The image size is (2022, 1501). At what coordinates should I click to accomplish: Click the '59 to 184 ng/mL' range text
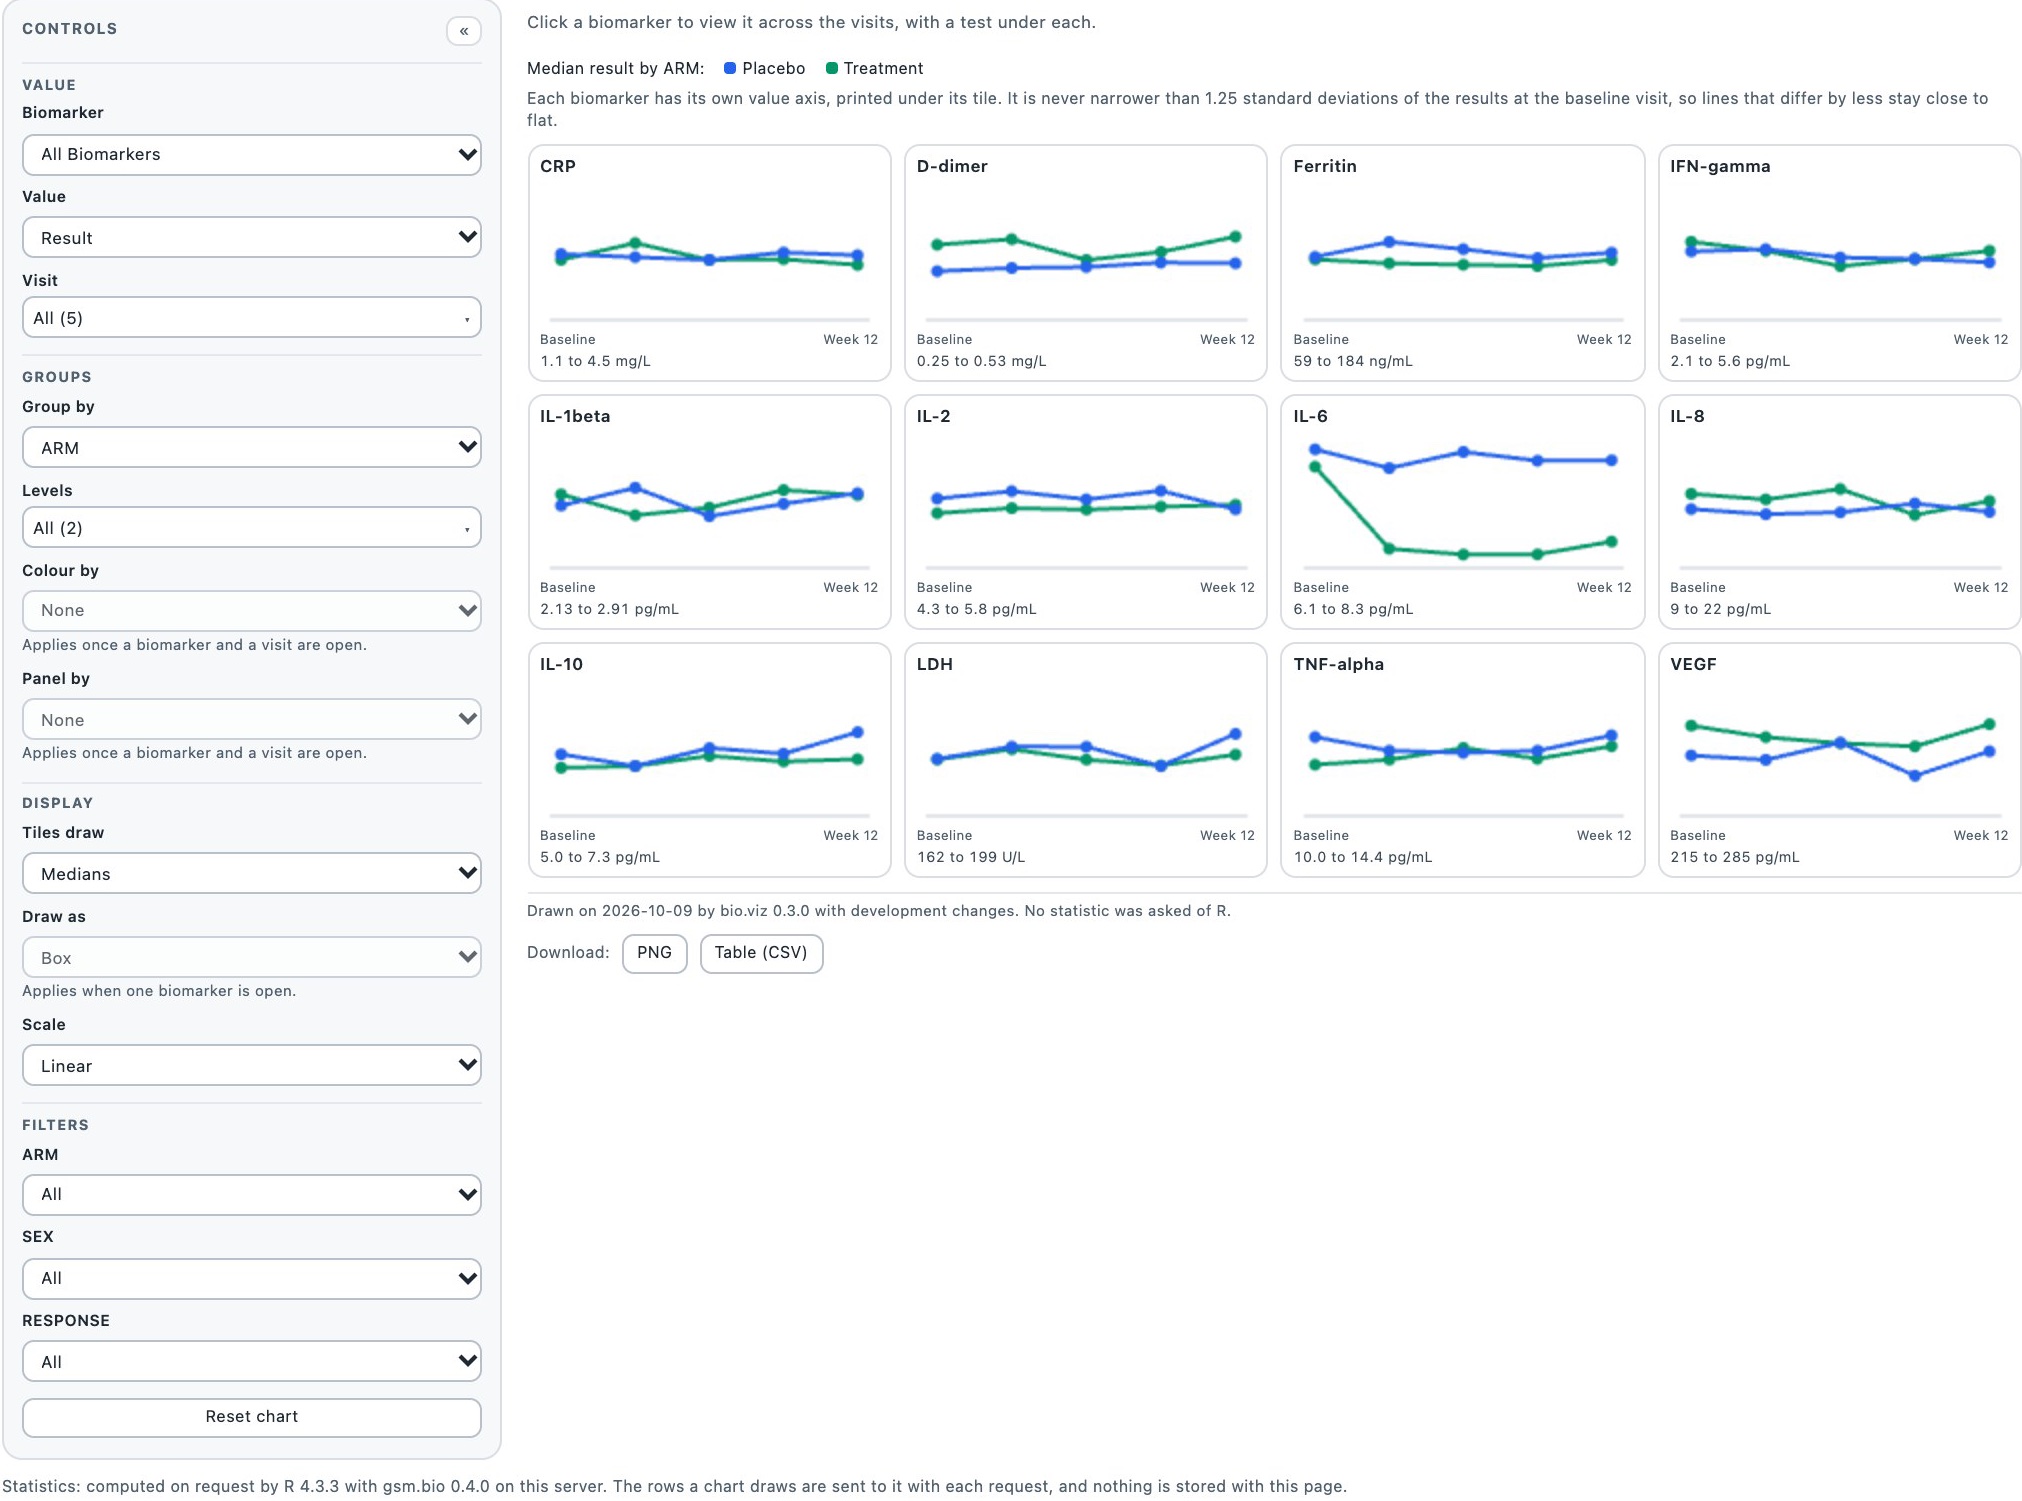point(1353,361)
